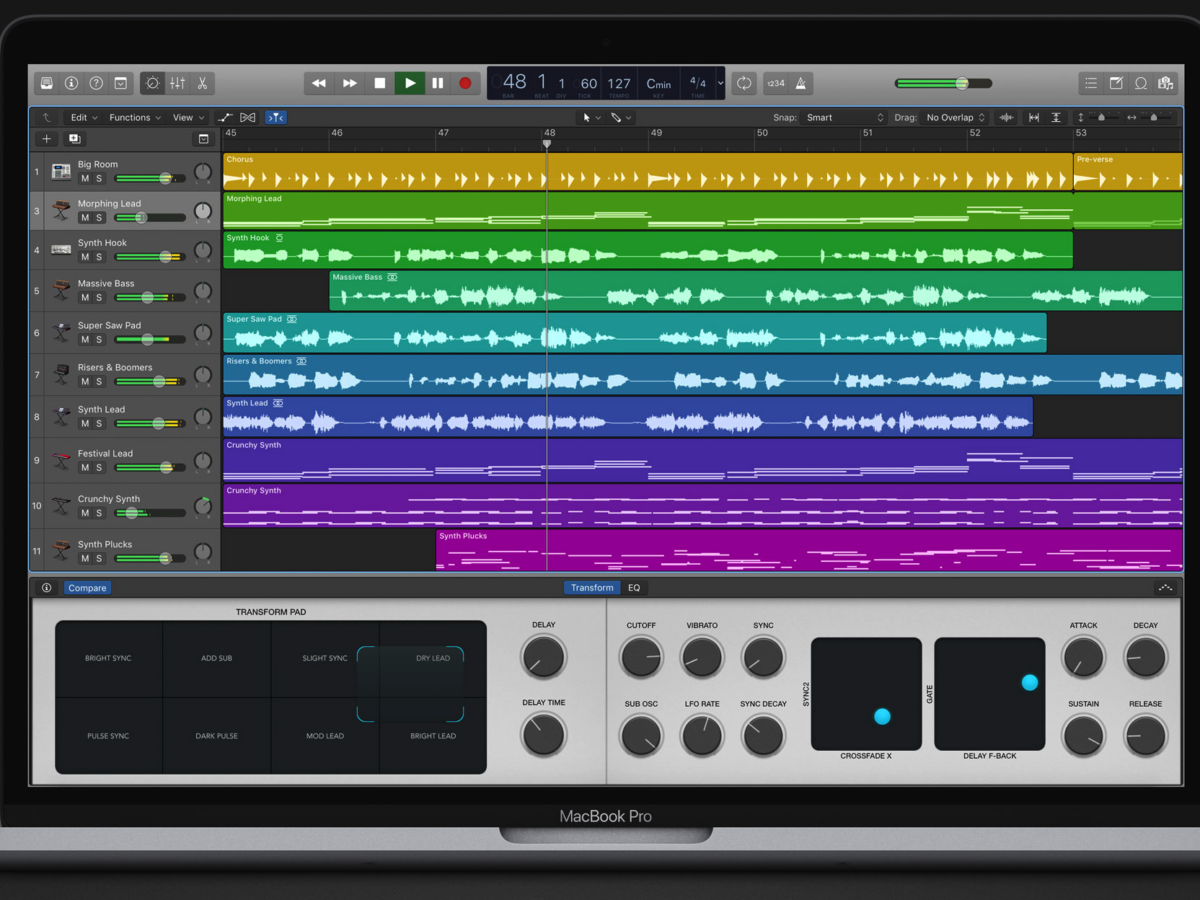
Task: Open the Smart Controls dial button
Action: 152,83
